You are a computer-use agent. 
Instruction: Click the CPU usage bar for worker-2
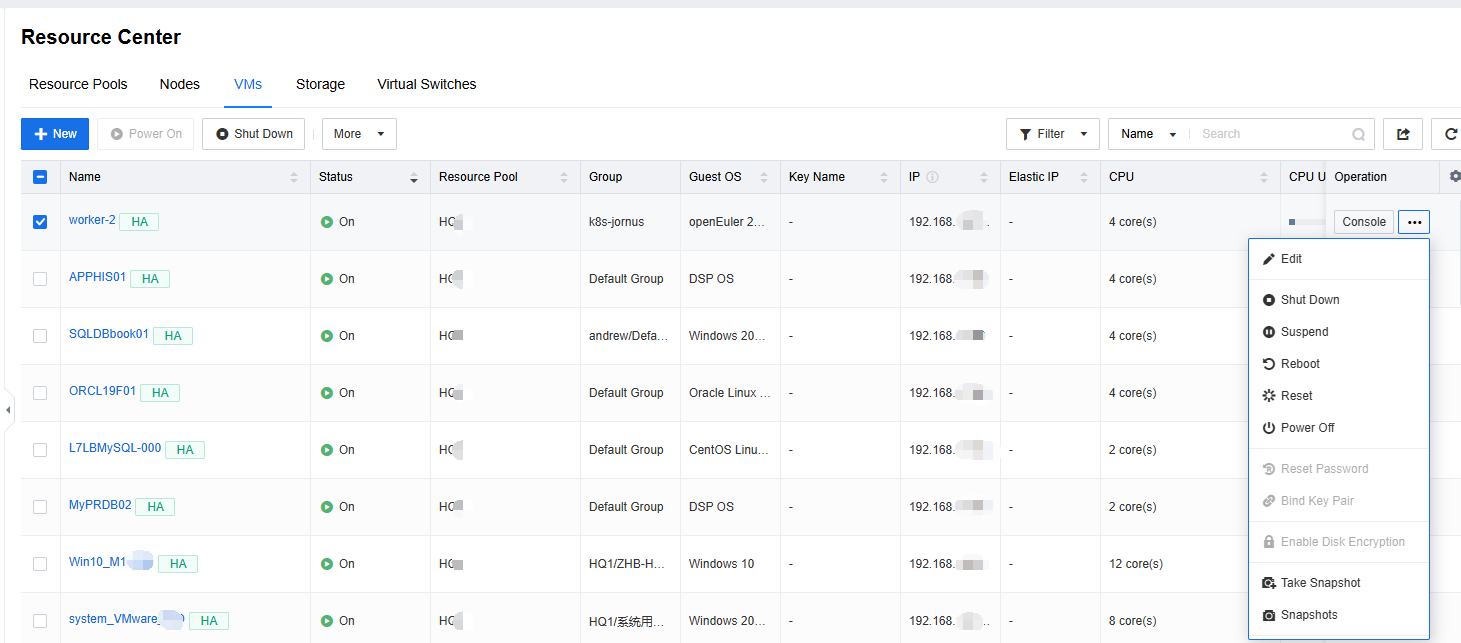coord(1306,222)
